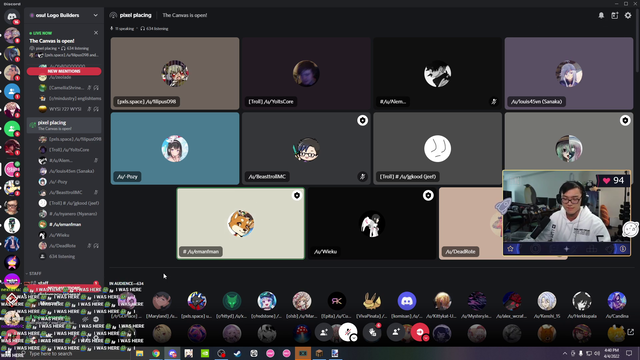Open The Canvas is open! live event

coord(52,41)
